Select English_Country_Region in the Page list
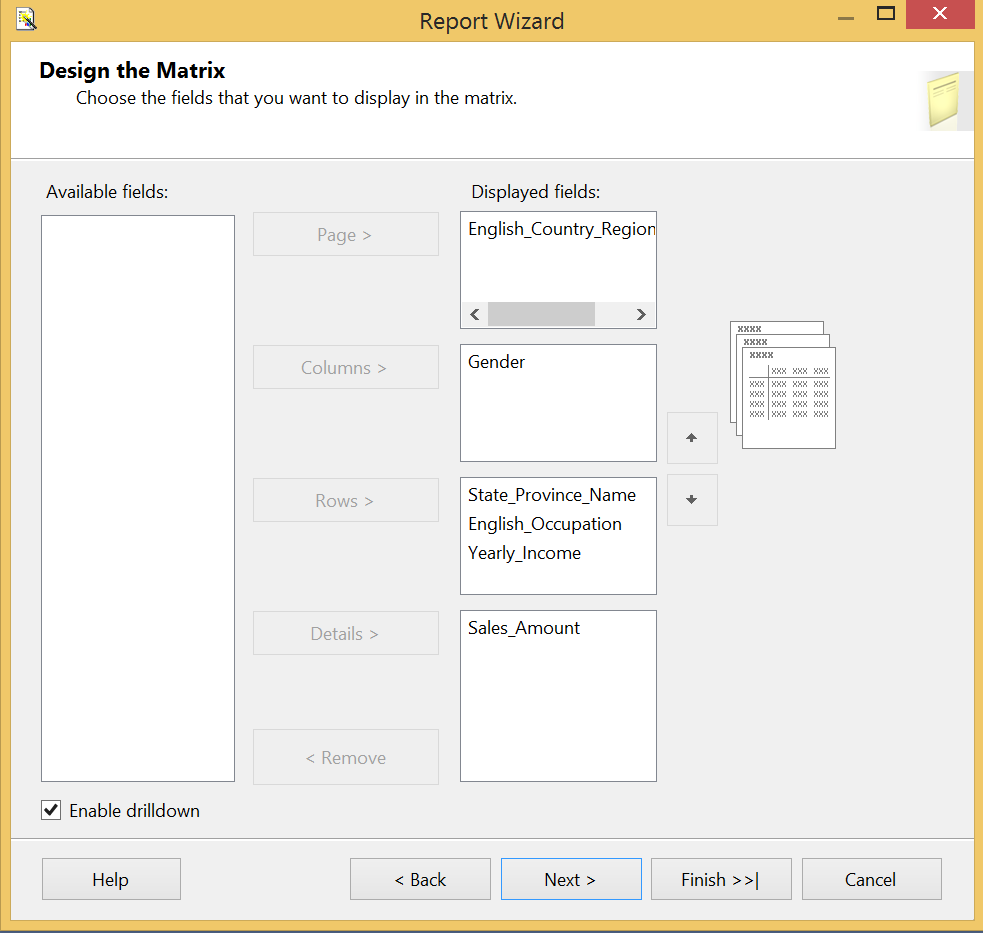 click(x=560, y=229)
